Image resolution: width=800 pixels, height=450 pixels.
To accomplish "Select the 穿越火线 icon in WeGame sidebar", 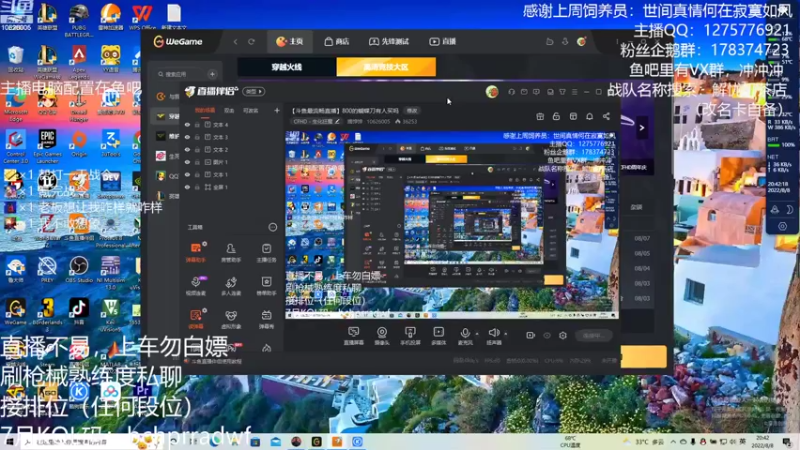I will tap(161, 116).
